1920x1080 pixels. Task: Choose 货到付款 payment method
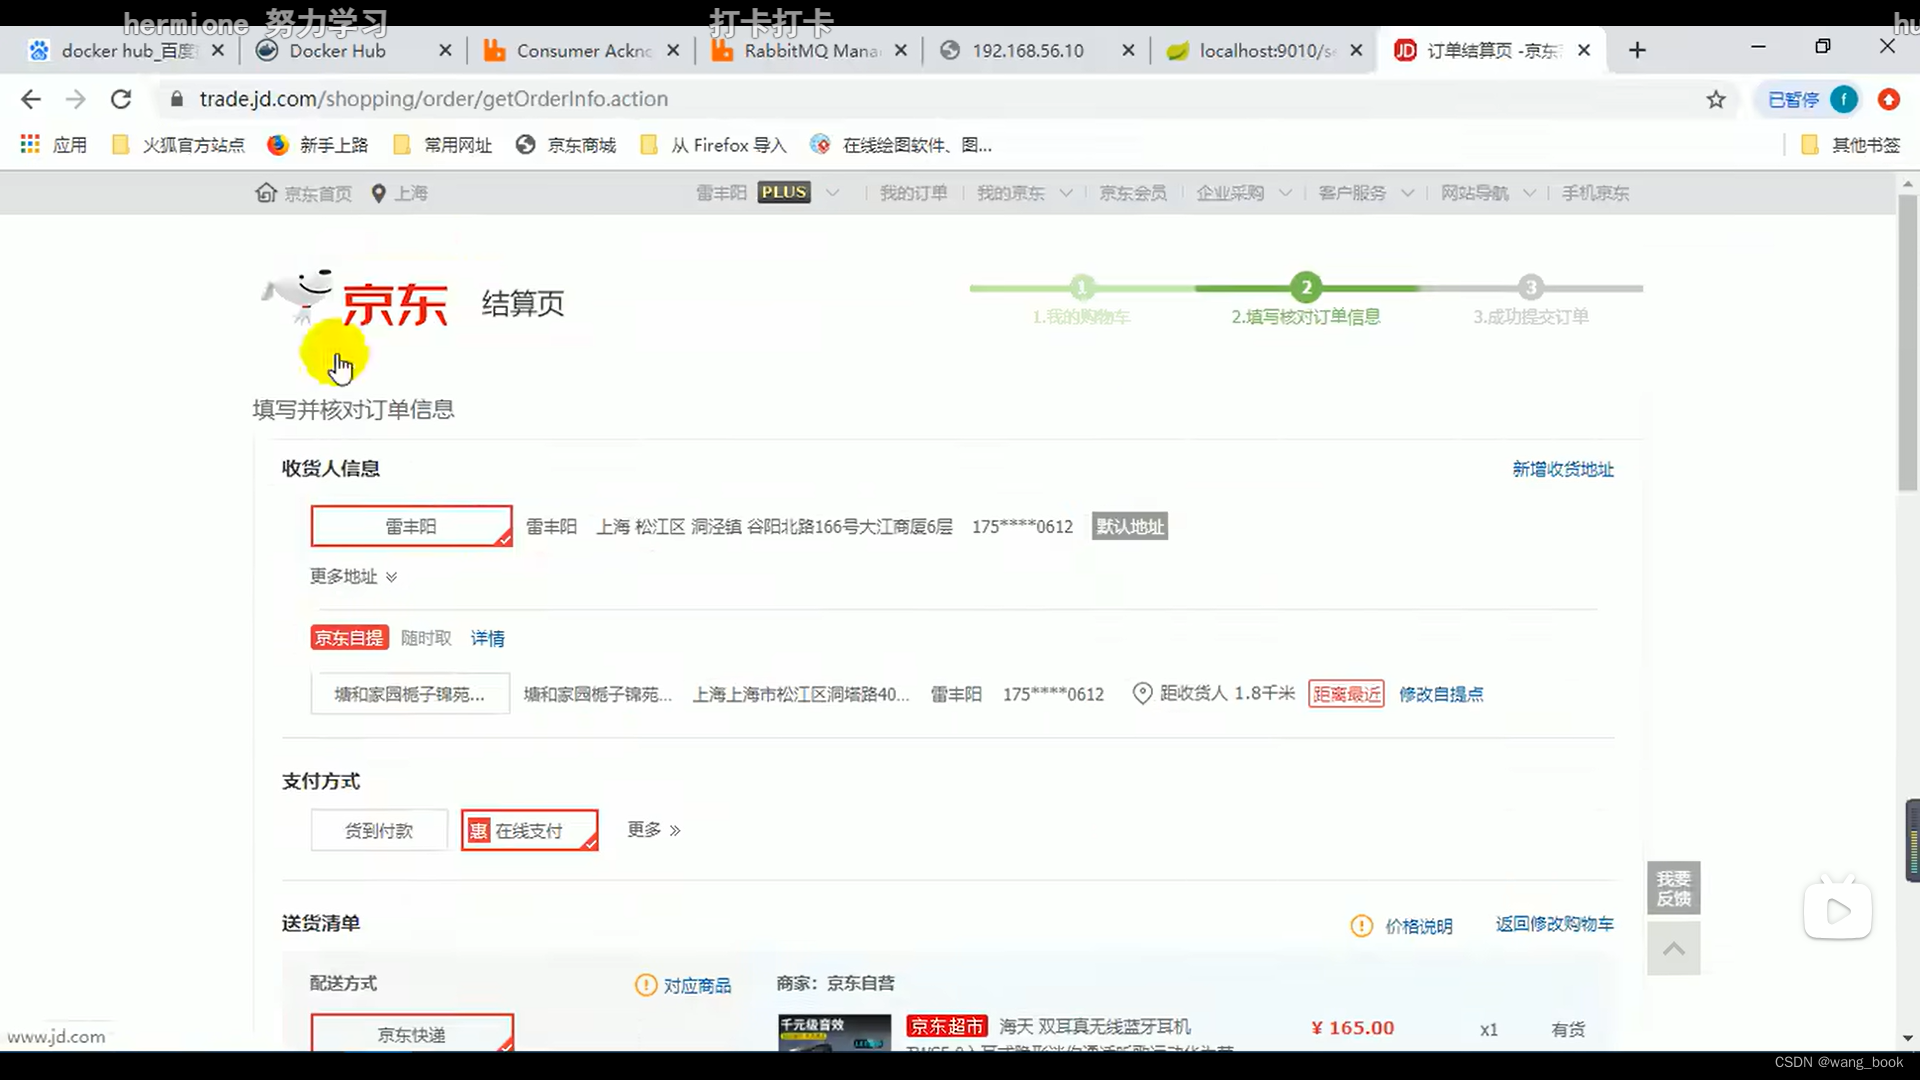coord(379,830)
